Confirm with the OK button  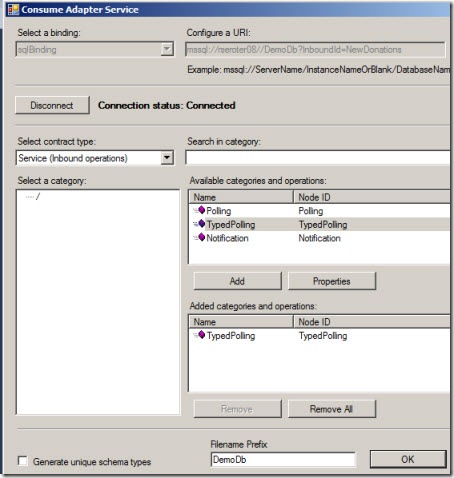(408, 459)
